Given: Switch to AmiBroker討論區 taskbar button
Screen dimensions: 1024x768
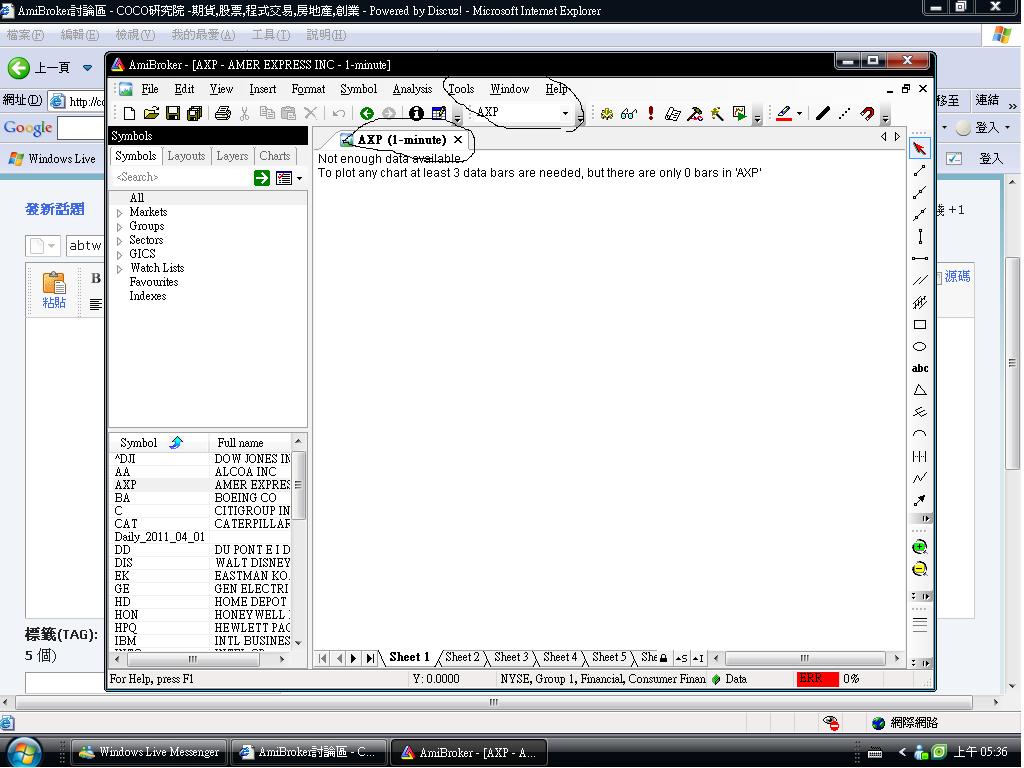Looking at the screenshot, I should coord(309,752).
